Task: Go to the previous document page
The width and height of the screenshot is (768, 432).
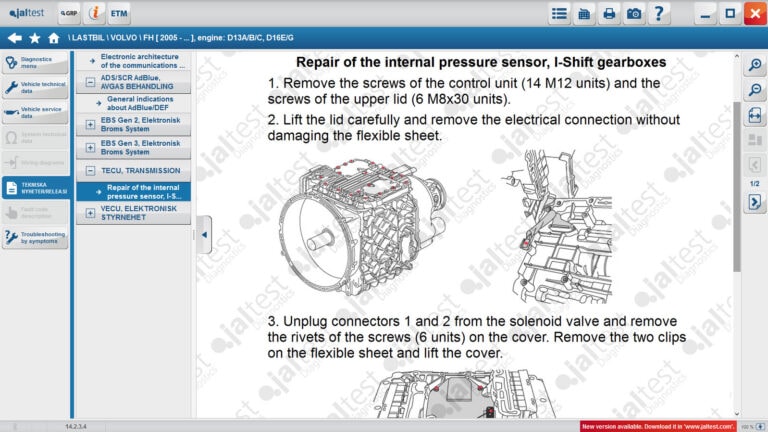Action: click(x=755, y=165)
